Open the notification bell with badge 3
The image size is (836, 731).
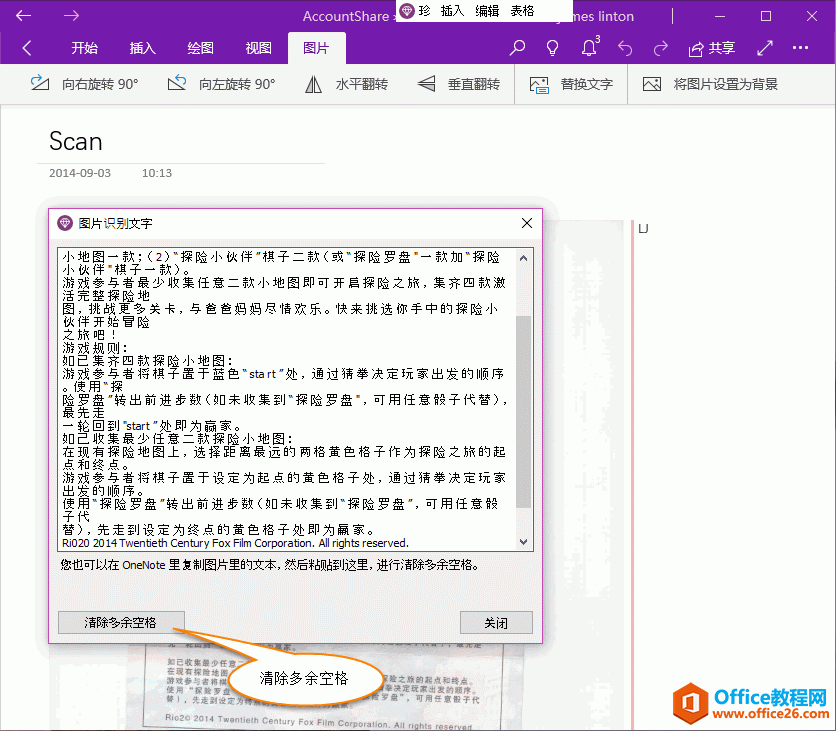pyautogui.click(x=589, y=47)
